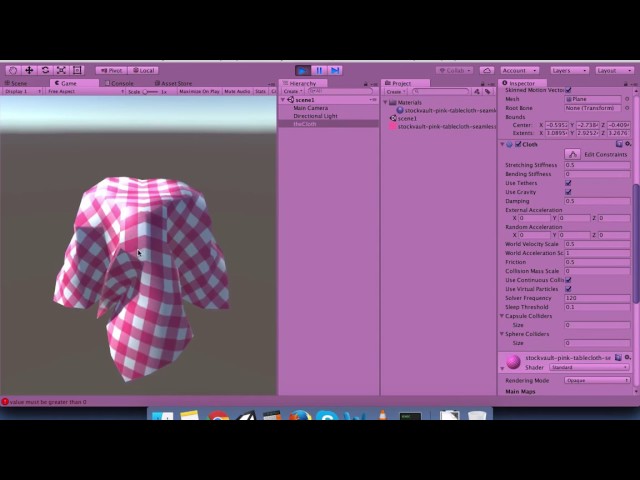Toggle the Skinned Motion Vectors checkbox

click(568, 90)
